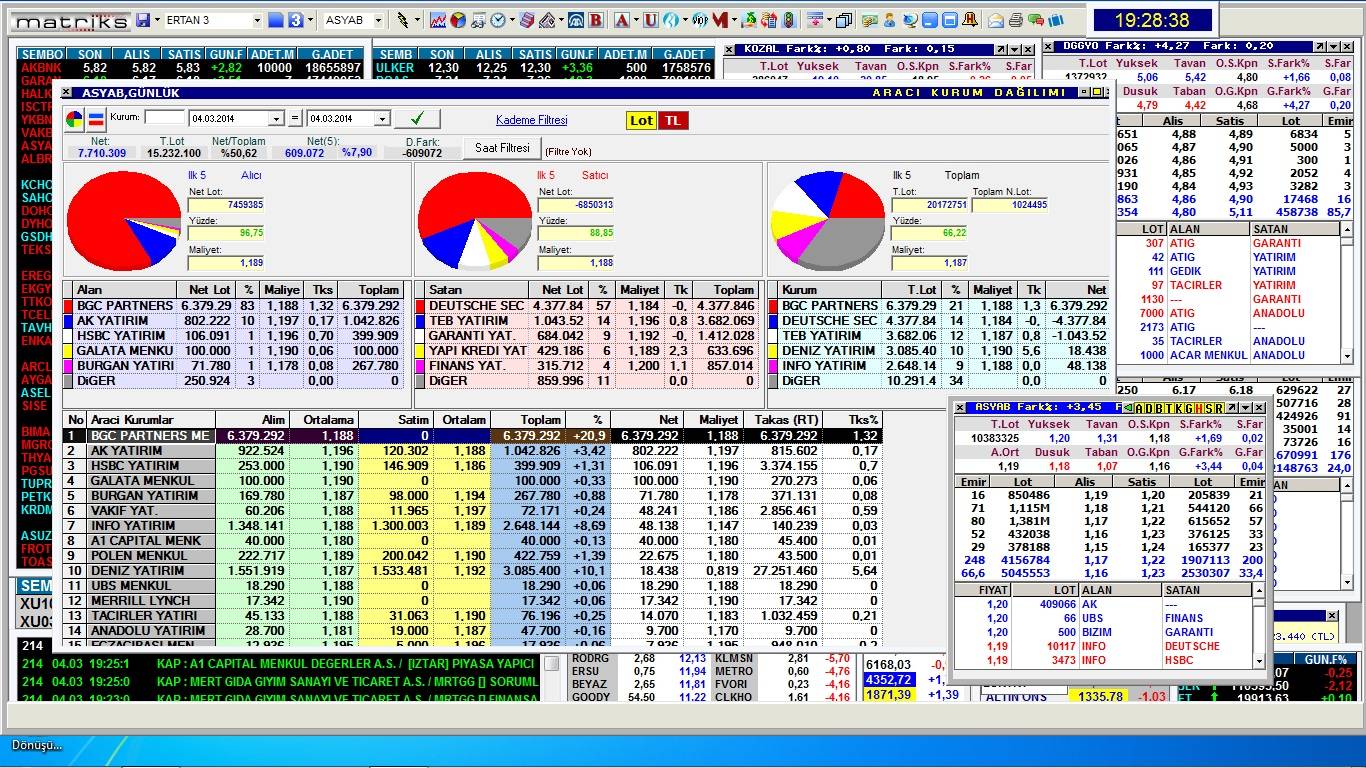Click the blue floppy disk save icon
Screen dimensions: 1366x768
coord(143,20)
